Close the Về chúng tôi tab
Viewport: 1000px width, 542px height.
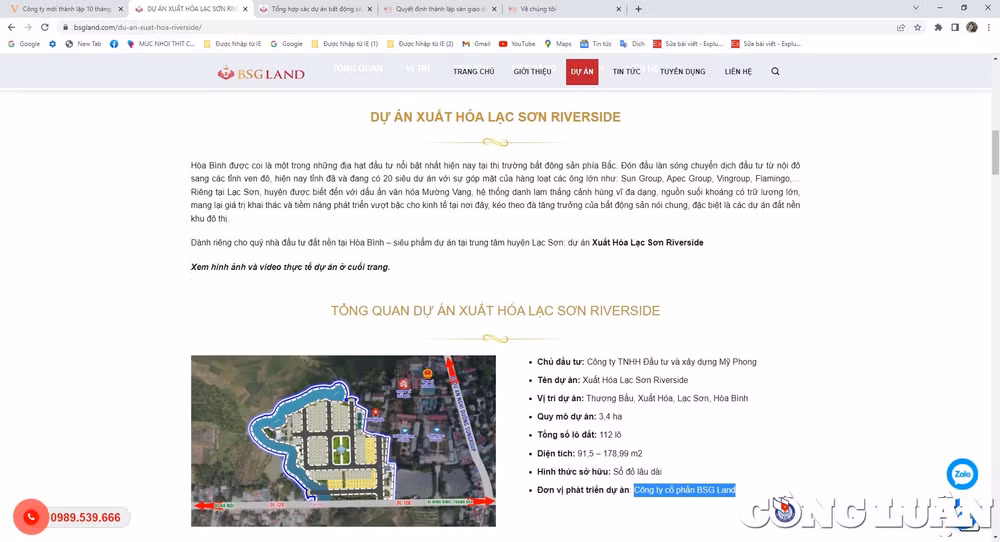pyautogui.click(x=618, y=9)
